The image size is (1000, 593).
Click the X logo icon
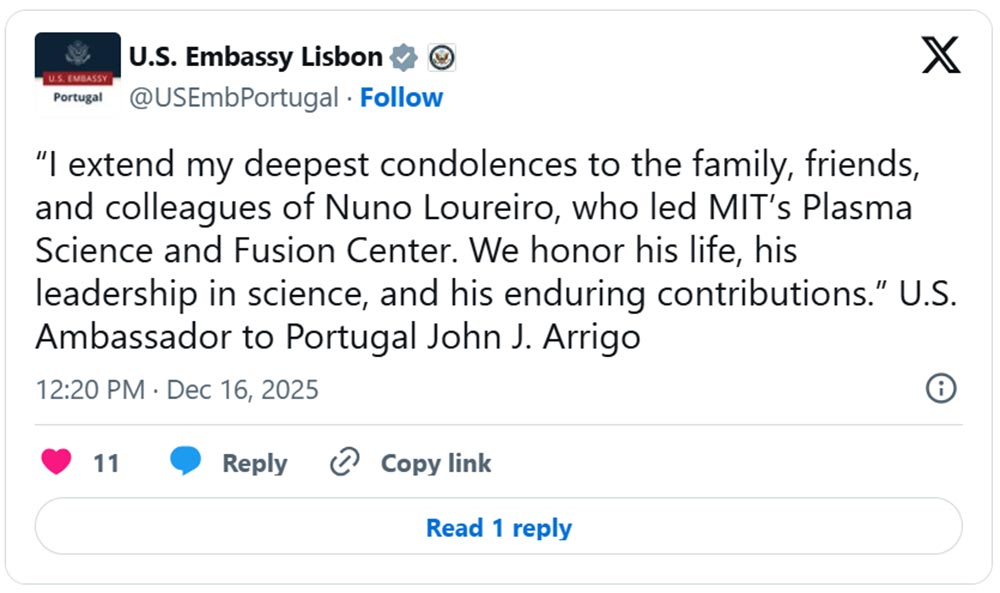pos(940,55)
